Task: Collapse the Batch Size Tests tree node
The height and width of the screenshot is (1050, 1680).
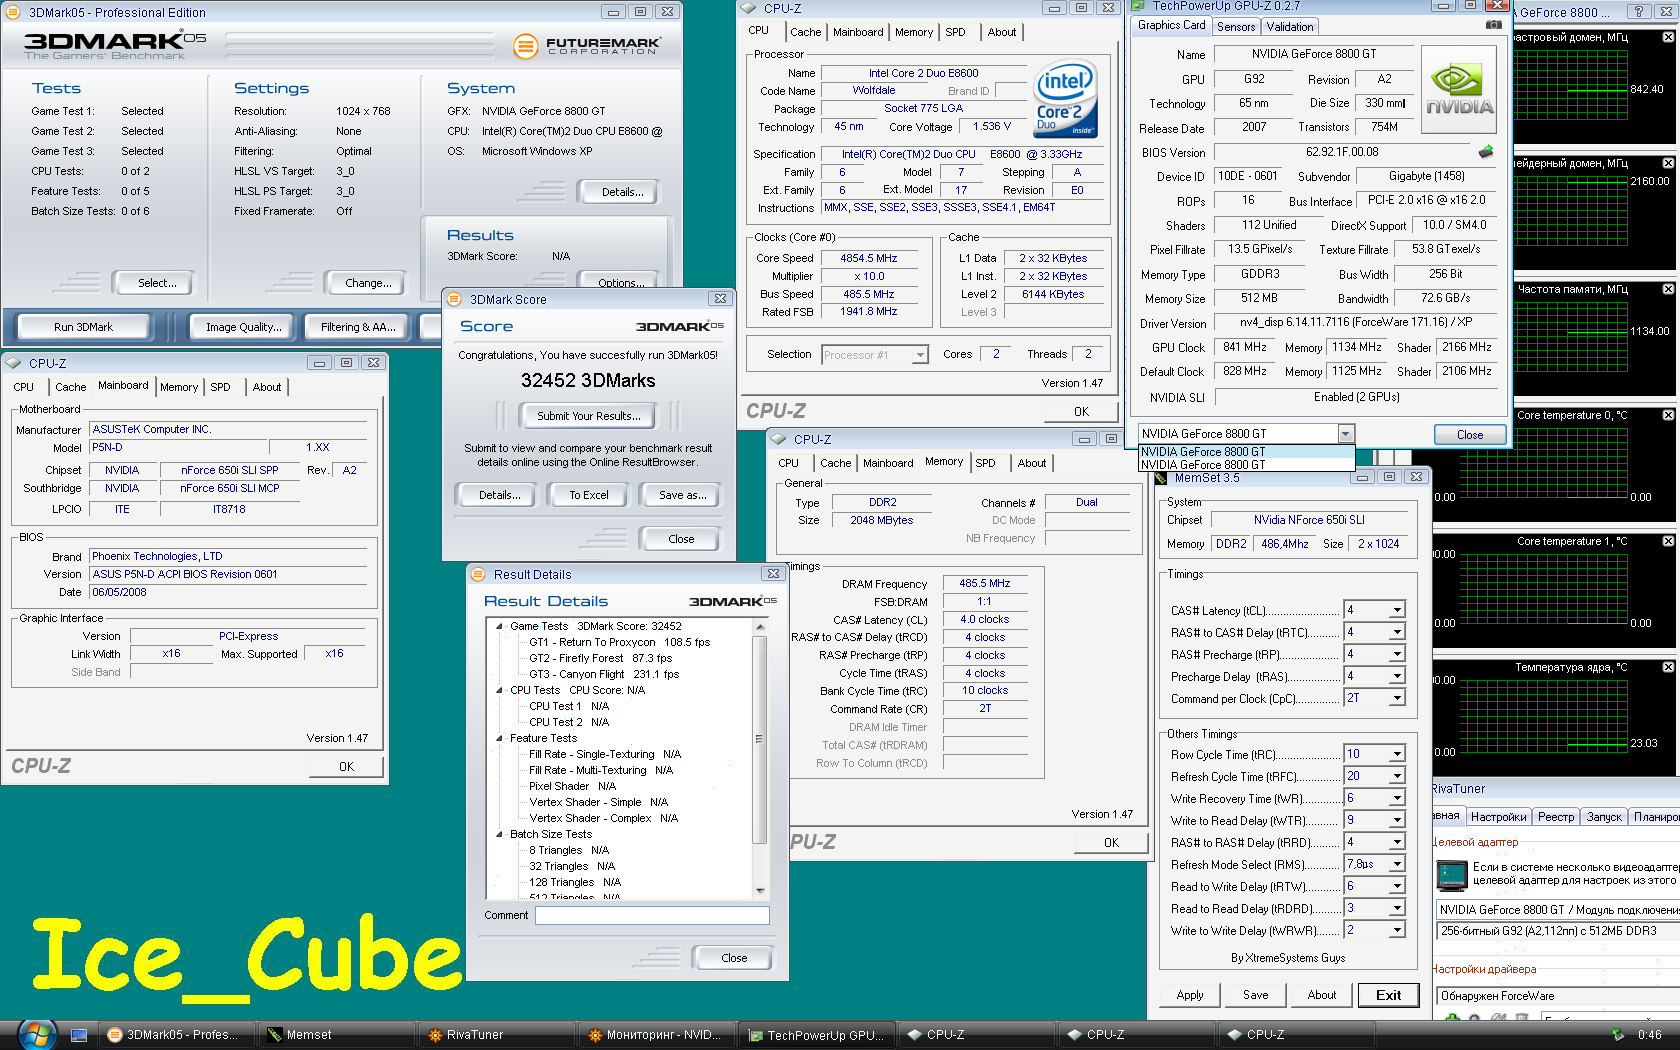Action: (x=500, y=834)
